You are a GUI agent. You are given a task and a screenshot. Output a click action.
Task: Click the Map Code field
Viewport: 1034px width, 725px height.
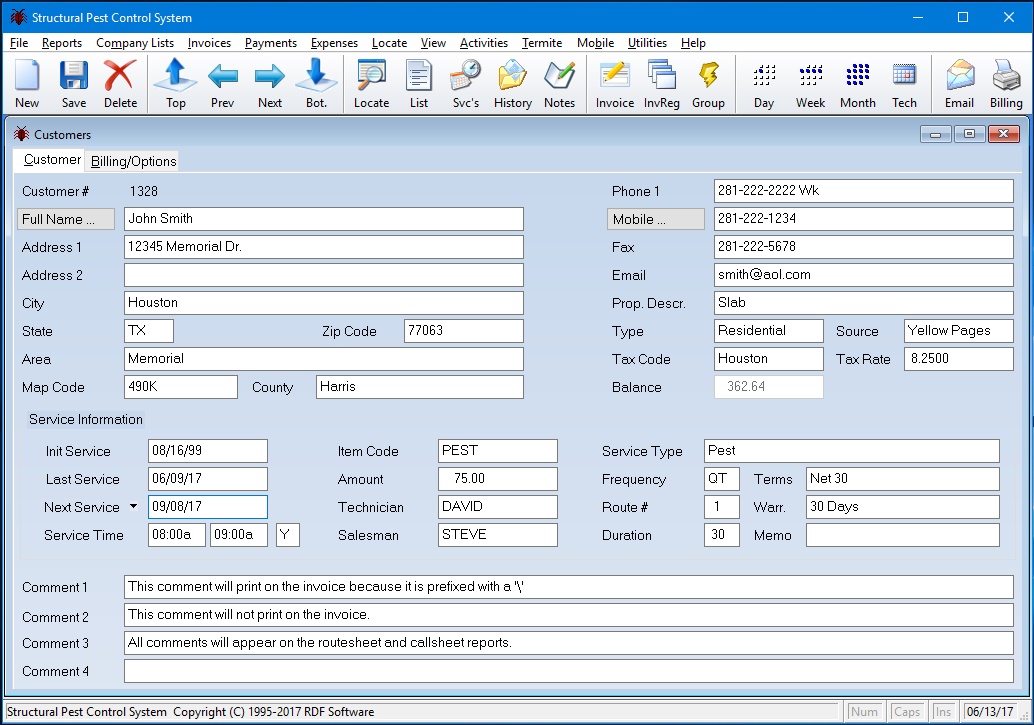coord(181,387)
